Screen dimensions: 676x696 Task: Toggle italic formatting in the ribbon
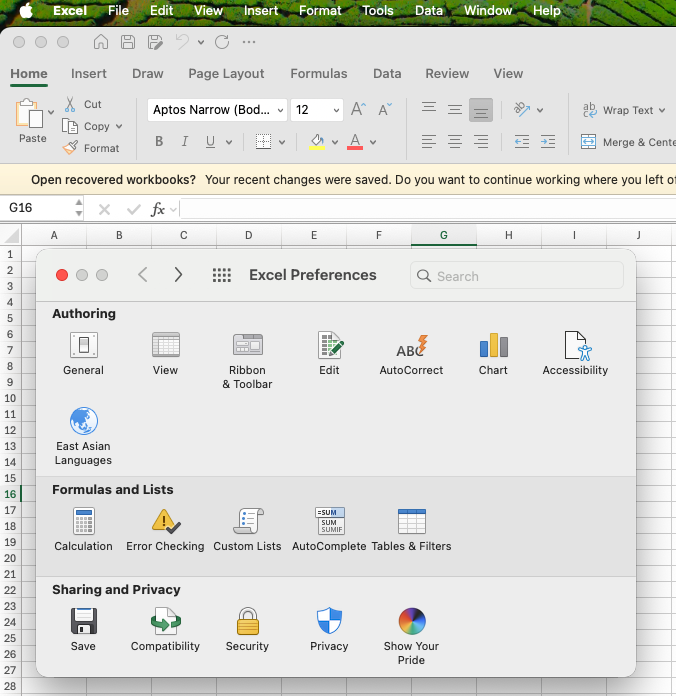click(x=185, y=142)
